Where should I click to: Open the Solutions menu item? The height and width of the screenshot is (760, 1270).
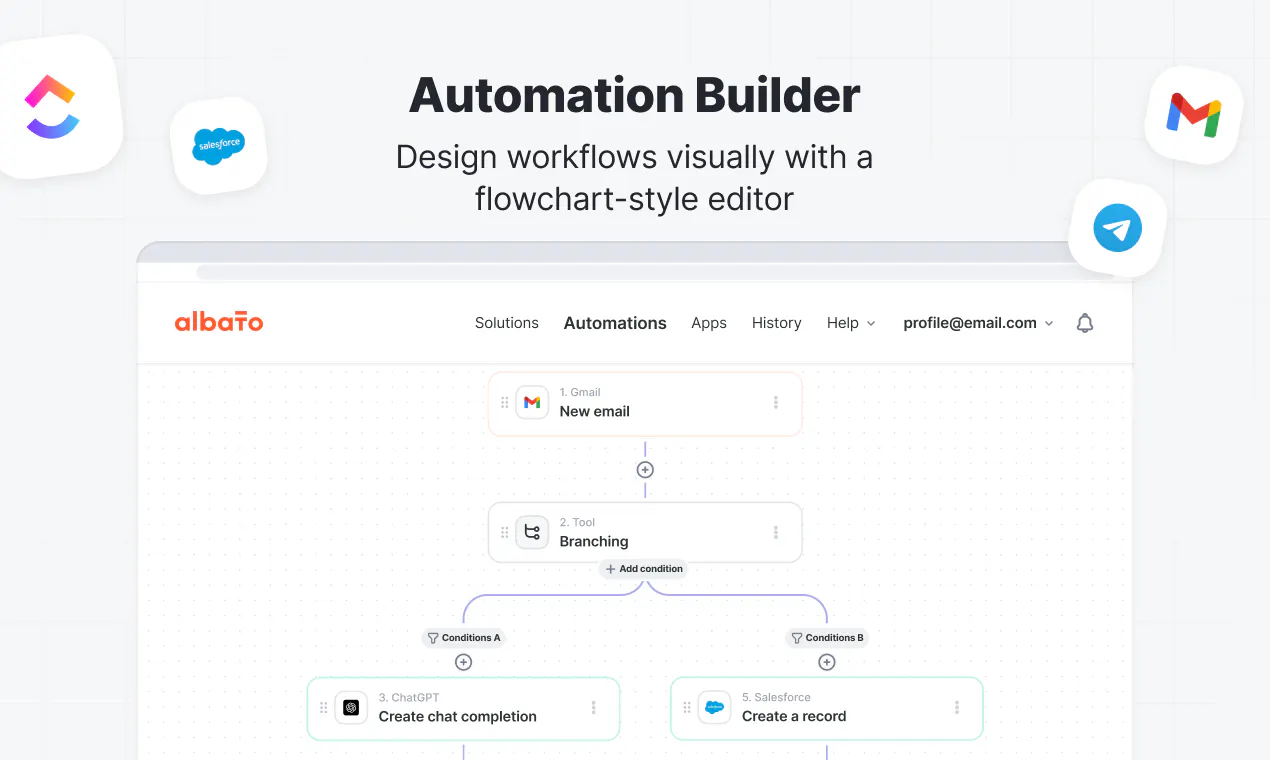(507, 323)
